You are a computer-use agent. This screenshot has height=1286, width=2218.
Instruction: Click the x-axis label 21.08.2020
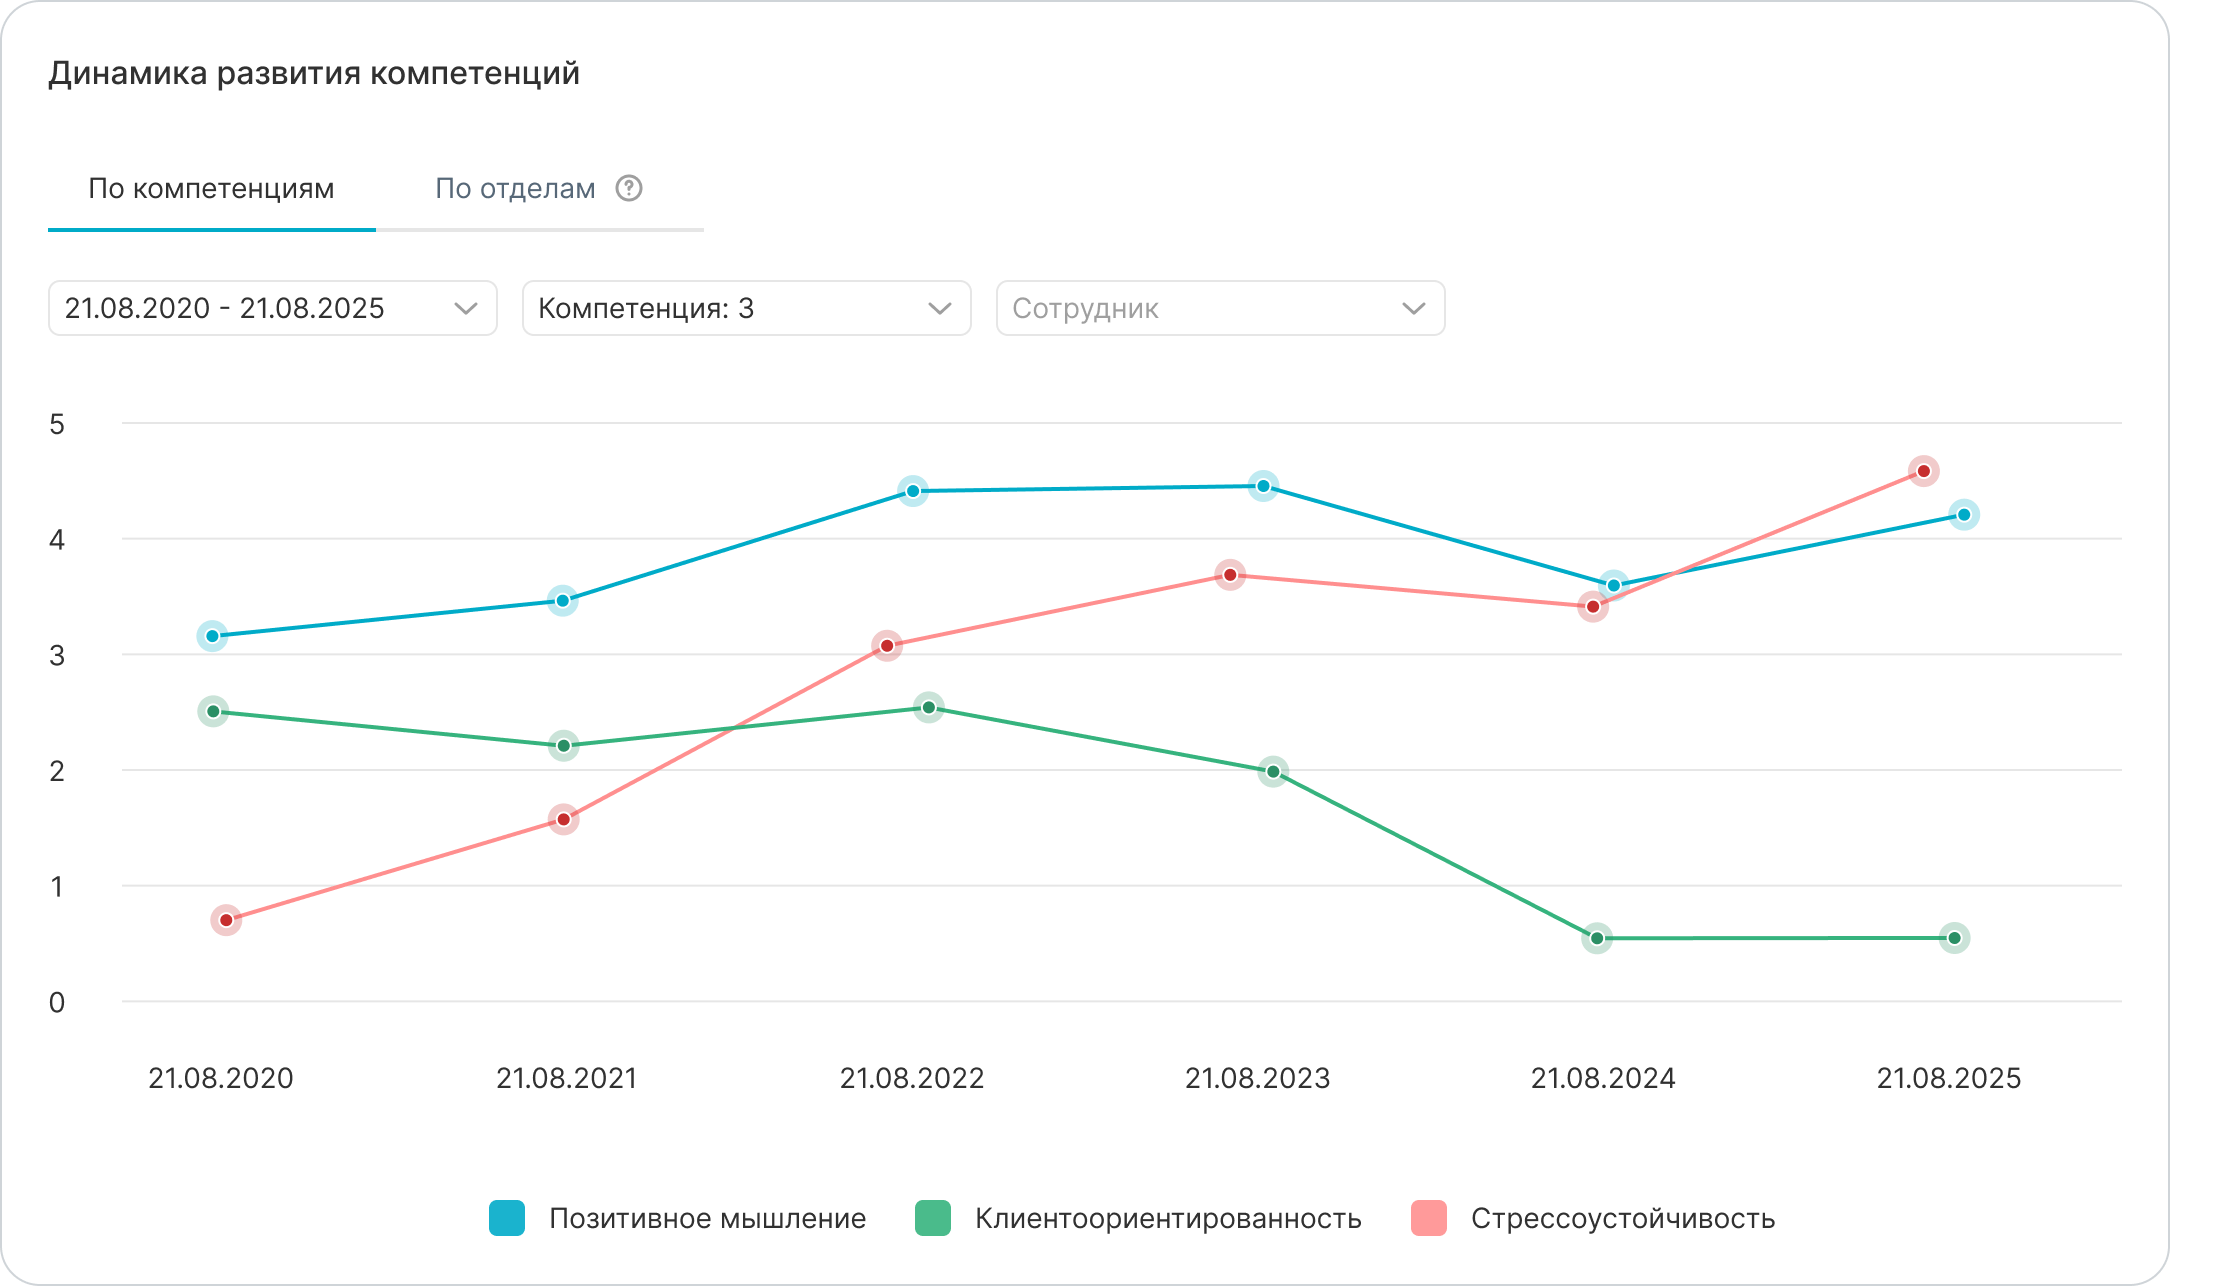click(x=221, y=1078)
